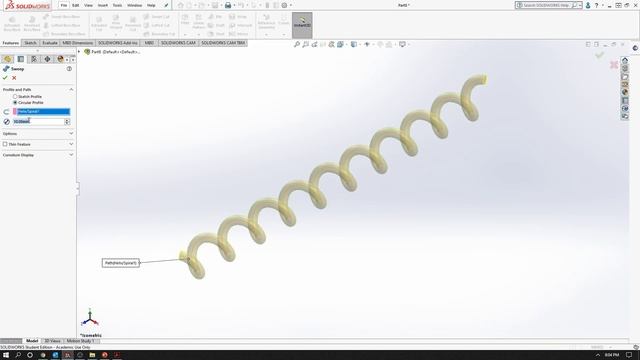640x360 pixels.
Task: Click Extruded Cut tool
Action: (x=99, y=24)
